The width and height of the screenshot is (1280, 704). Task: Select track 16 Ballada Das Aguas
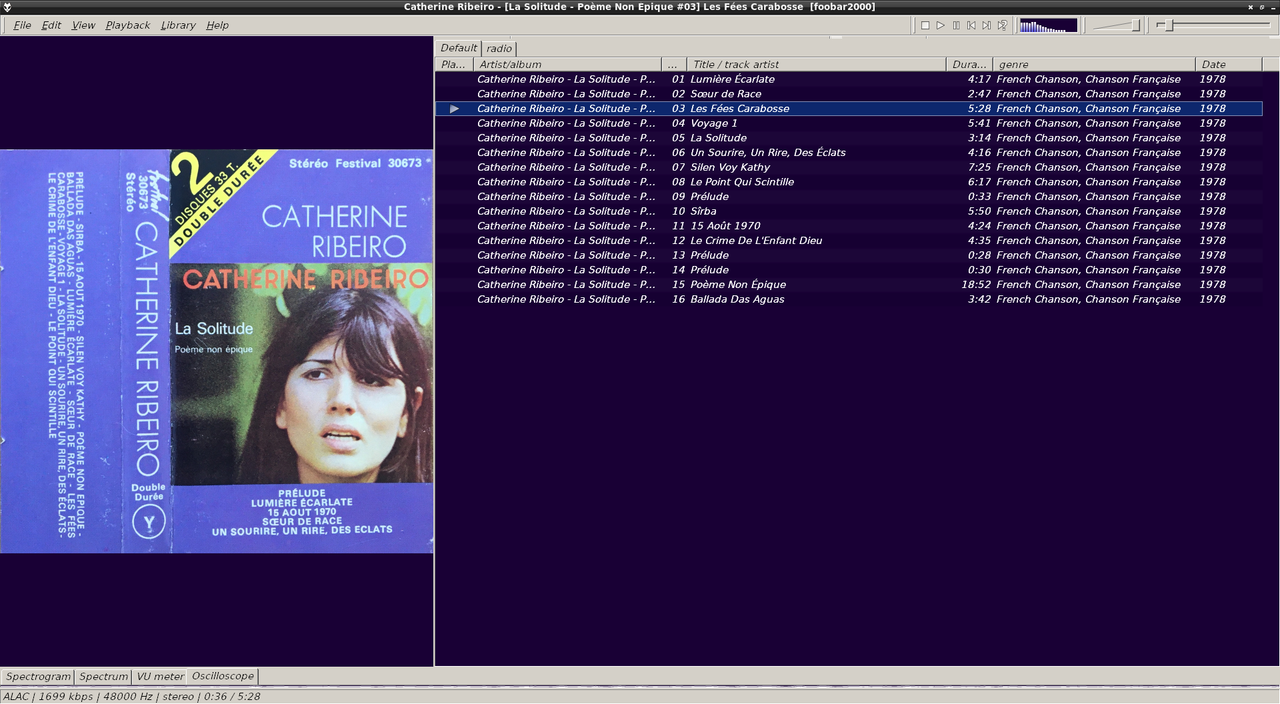[x=849, y=299]
